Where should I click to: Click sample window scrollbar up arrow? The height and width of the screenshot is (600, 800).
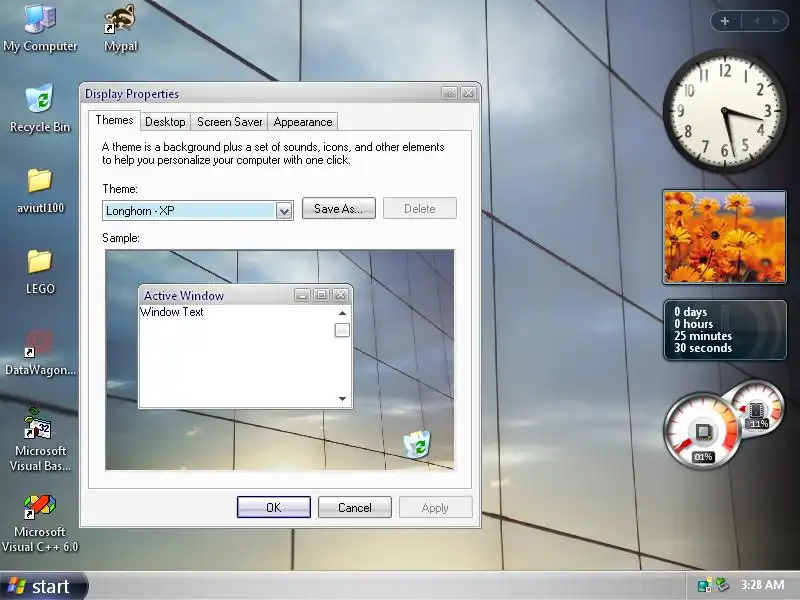[x=342, y=313]
